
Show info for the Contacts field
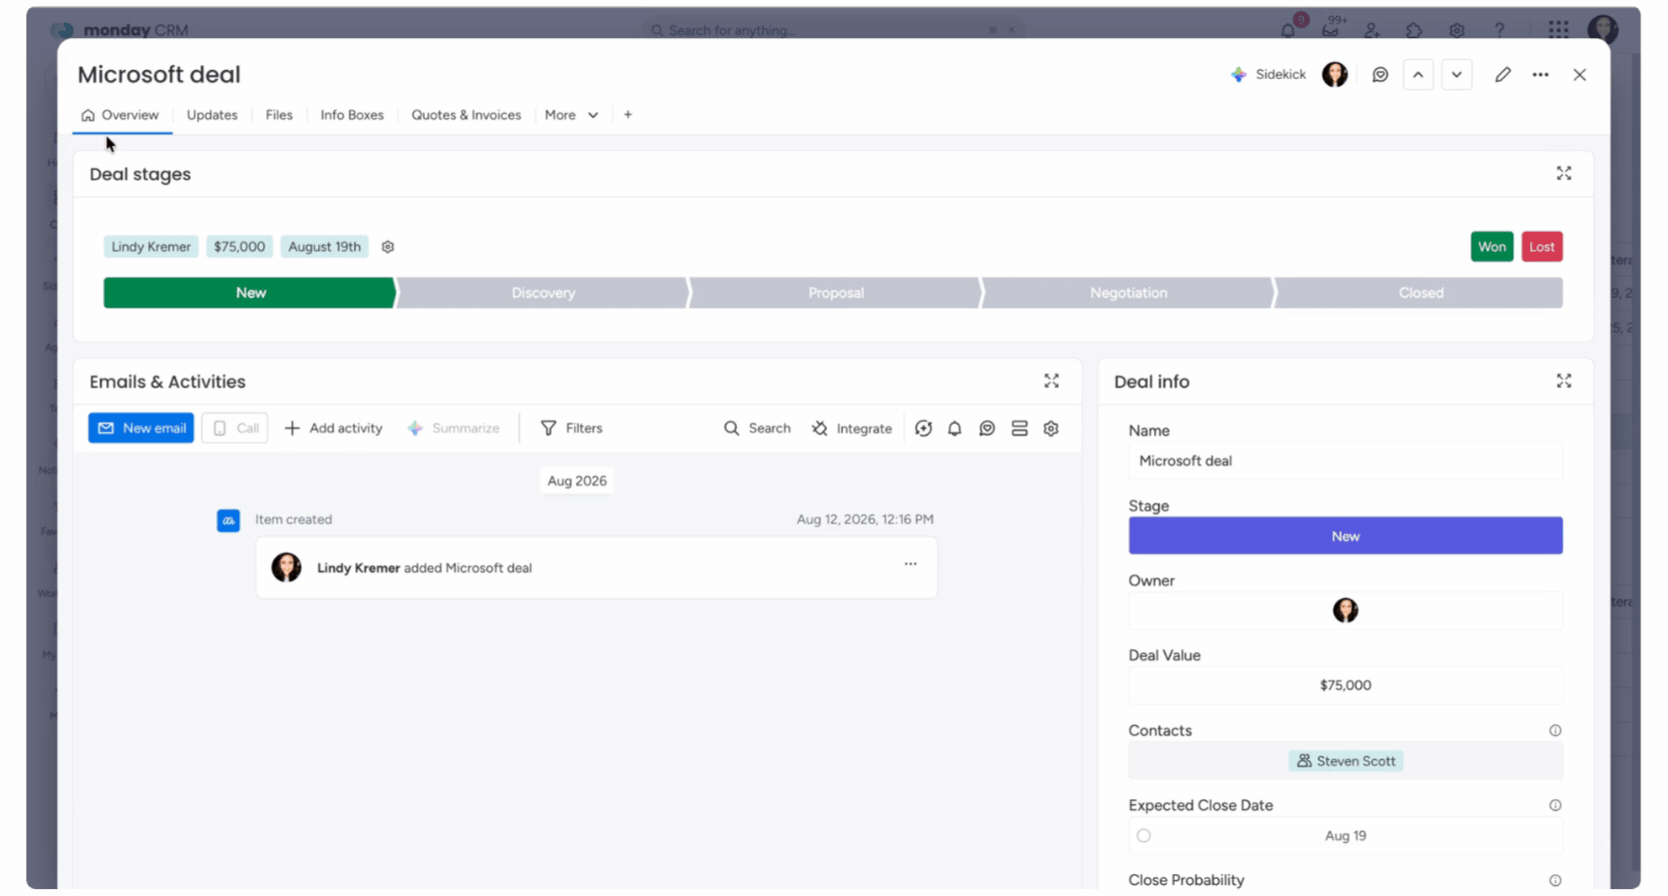click(1555, 731)
